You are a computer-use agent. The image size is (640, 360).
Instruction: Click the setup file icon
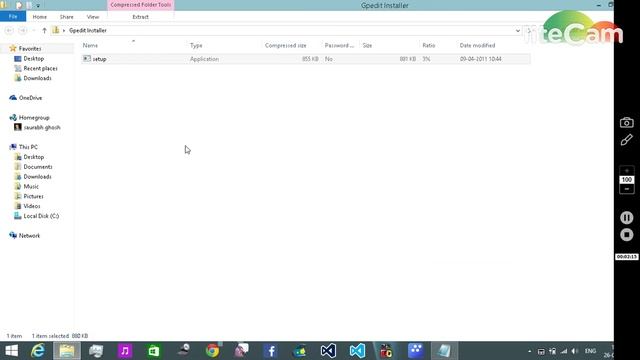(87, 59)
